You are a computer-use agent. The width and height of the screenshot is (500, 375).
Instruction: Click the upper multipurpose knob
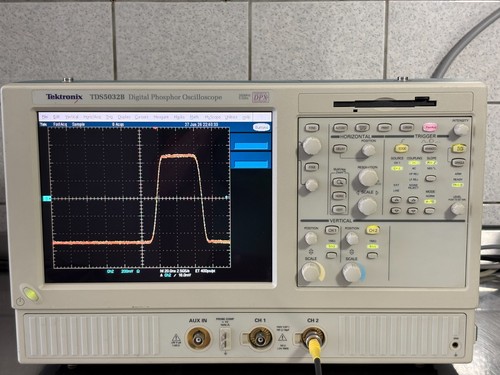[312, 146]
